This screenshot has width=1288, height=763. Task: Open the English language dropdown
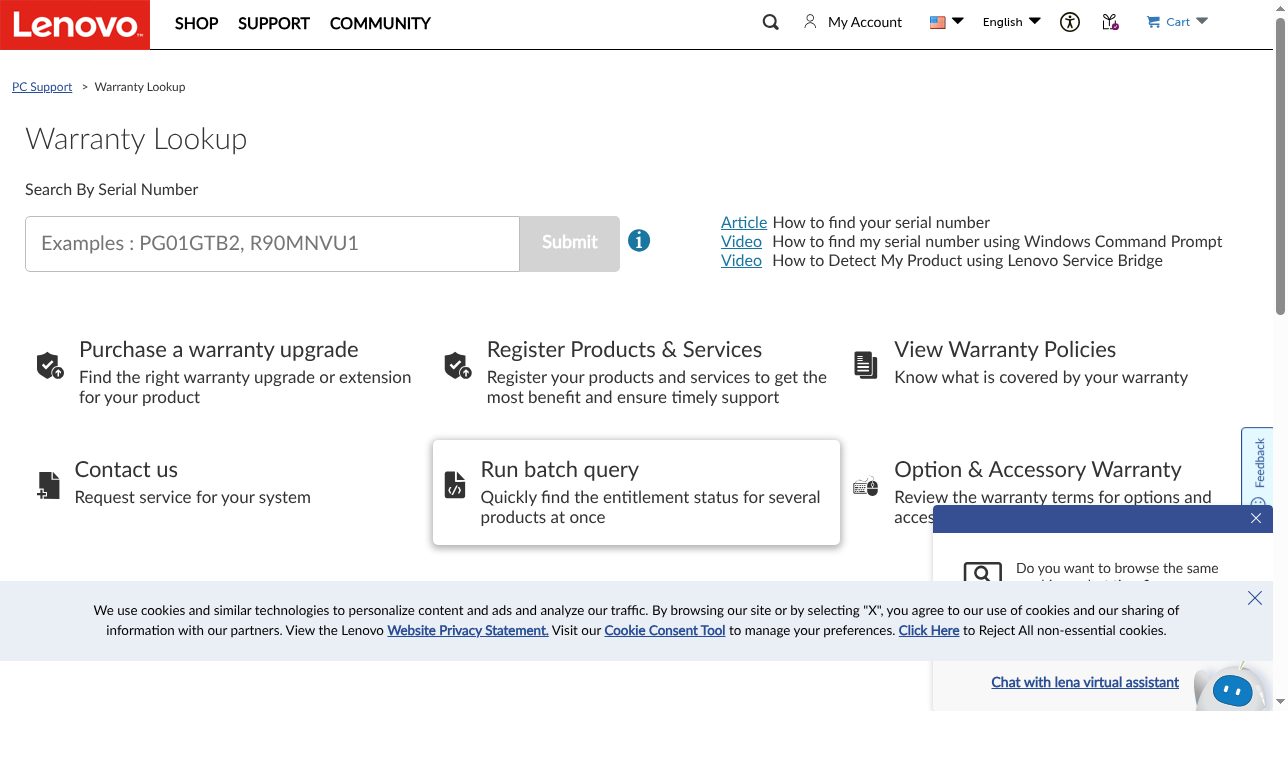coord(1011,22)
